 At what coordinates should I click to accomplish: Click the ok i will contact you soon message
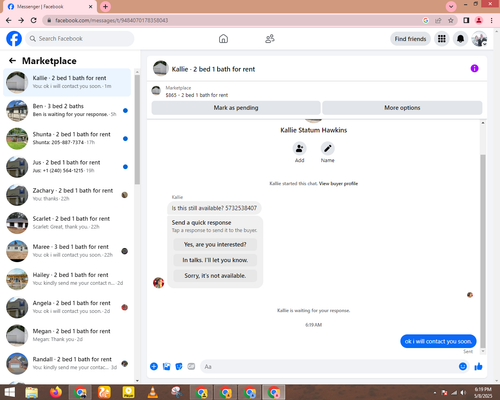pos(438,341)
